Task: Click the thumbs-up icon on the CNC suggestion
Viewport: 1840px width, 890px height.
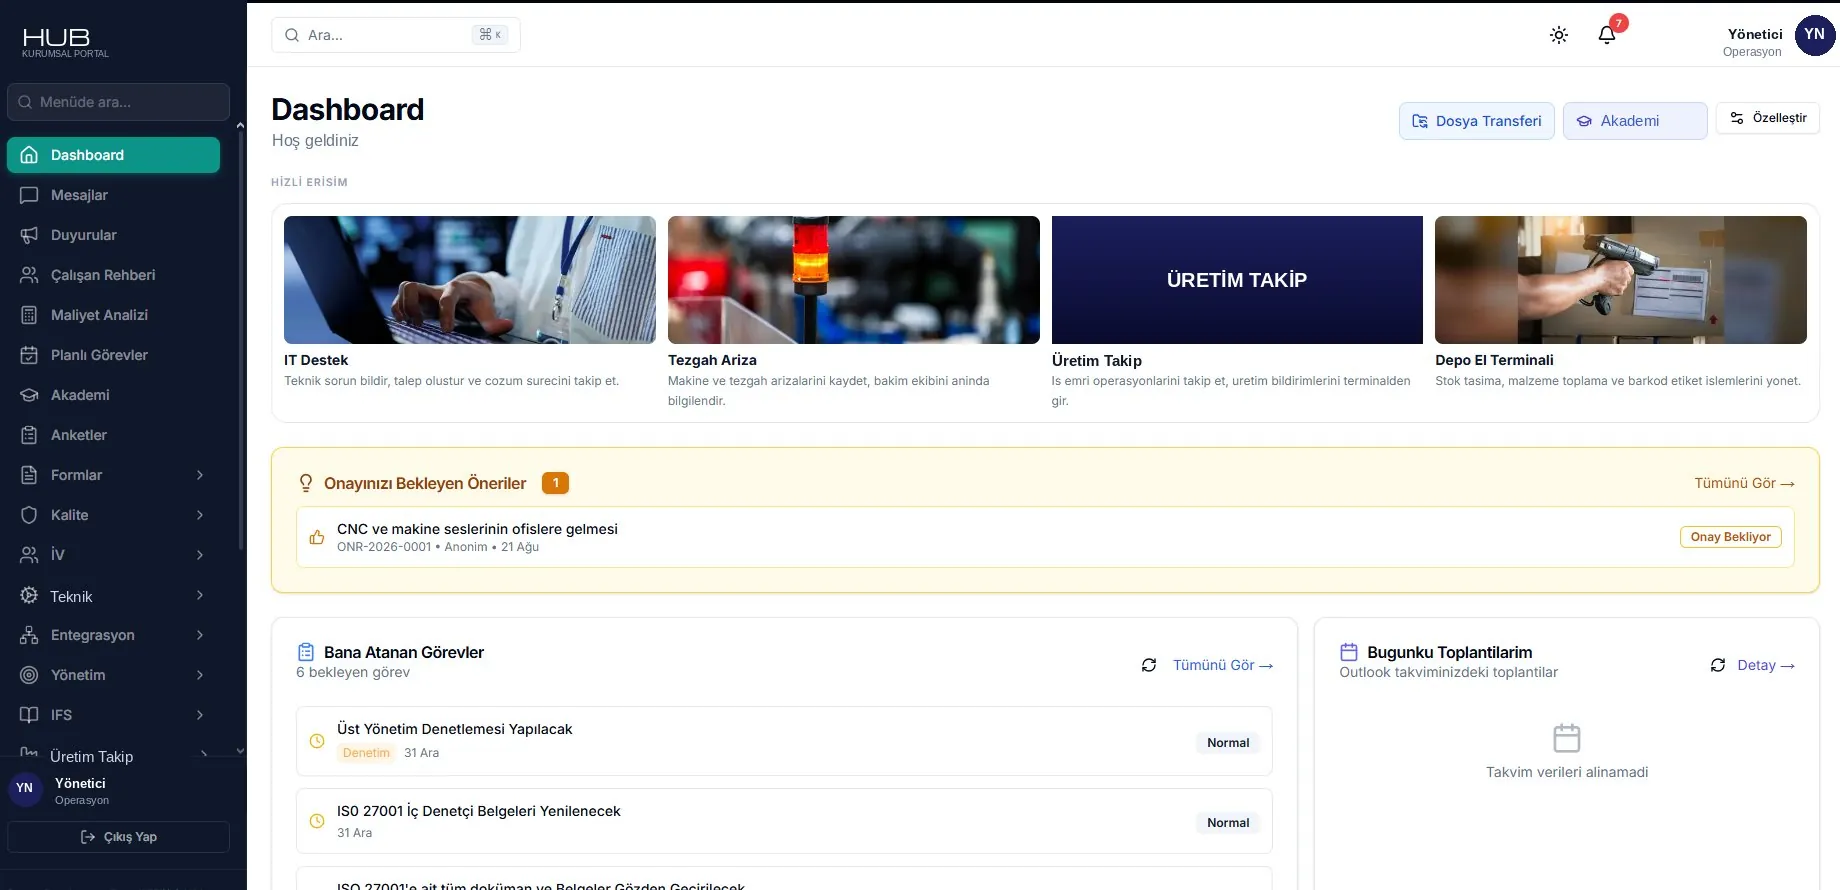Action: [317, 537]
